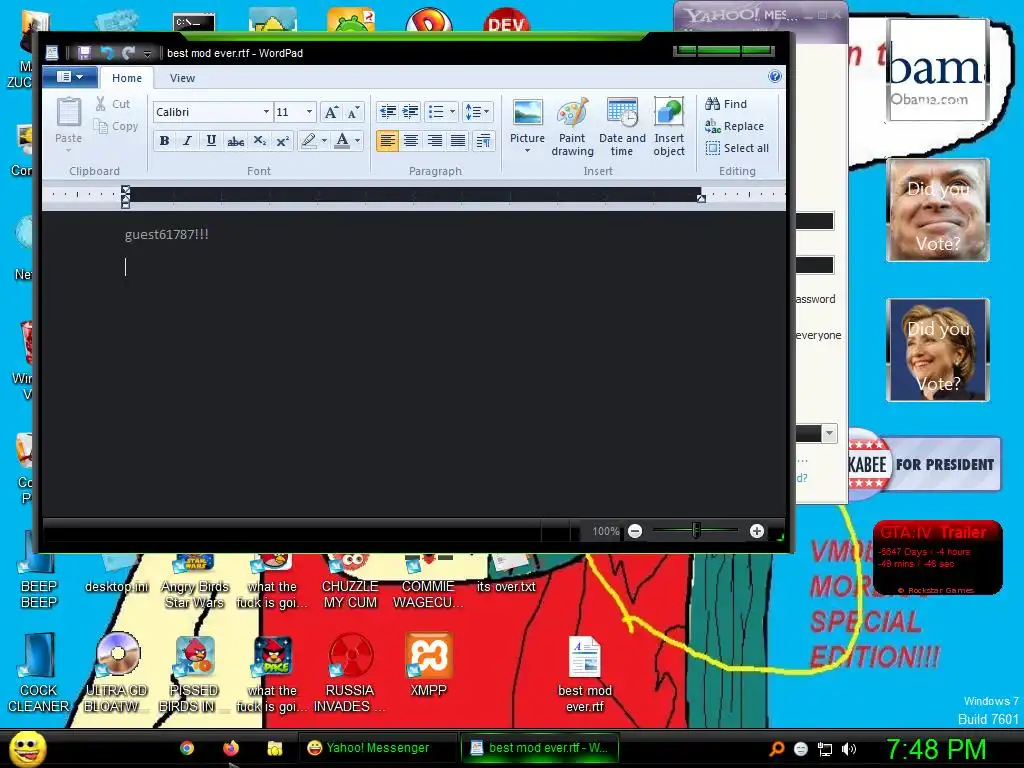The width and height of the screenshot is (1024, 768).
Task: Open the font size 11 dropdown
Action: pyautogui.click(x=310, y=112)
